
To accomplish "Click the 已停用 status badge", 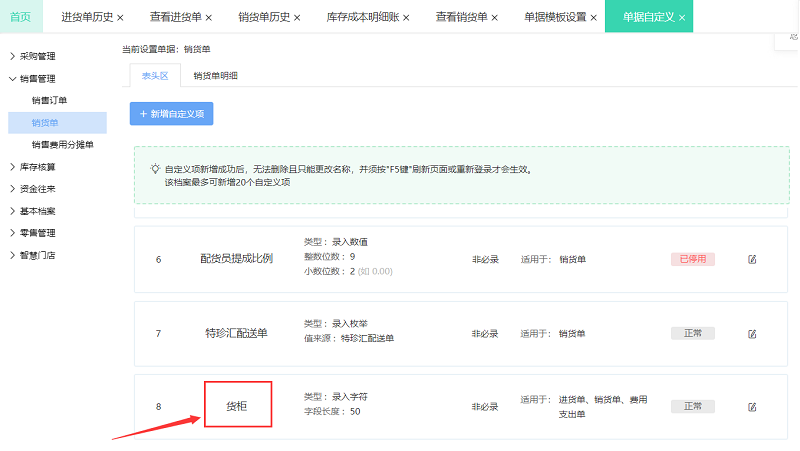I will tap(693, 260).
